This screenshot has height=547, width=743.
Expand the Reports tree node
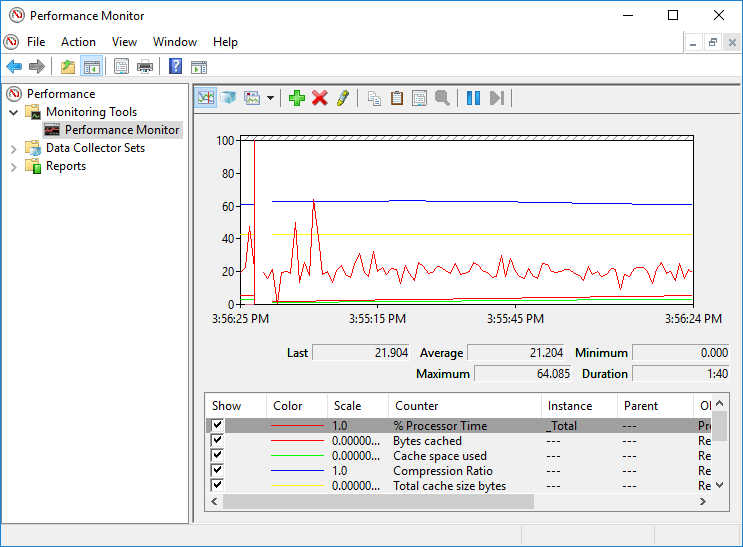point(14,166)
